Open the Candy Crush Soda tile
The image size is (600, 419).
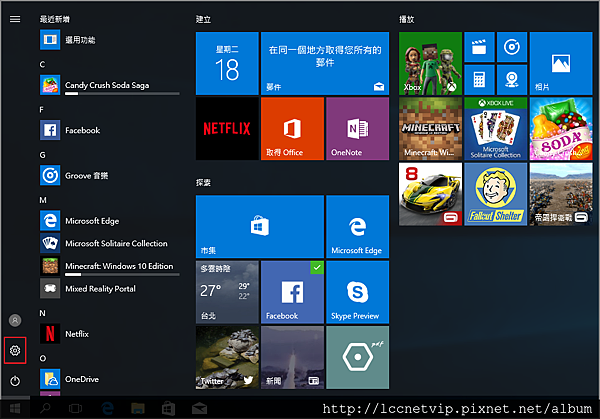coord(561,129)
